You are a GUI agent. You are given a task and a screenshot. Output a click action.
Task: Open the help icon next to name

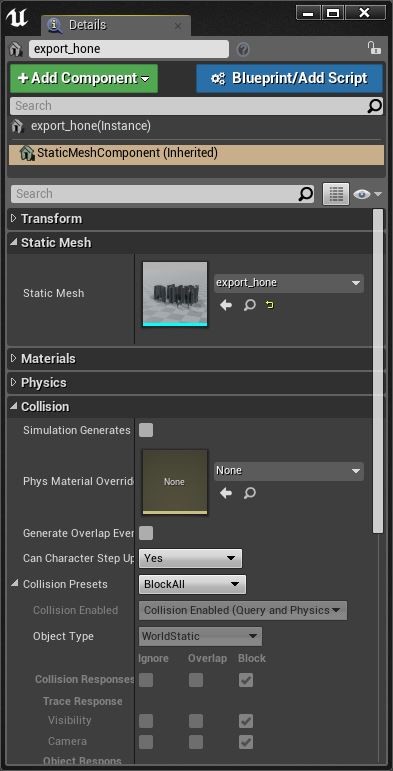pyautogui.click(x=243, y=50)
